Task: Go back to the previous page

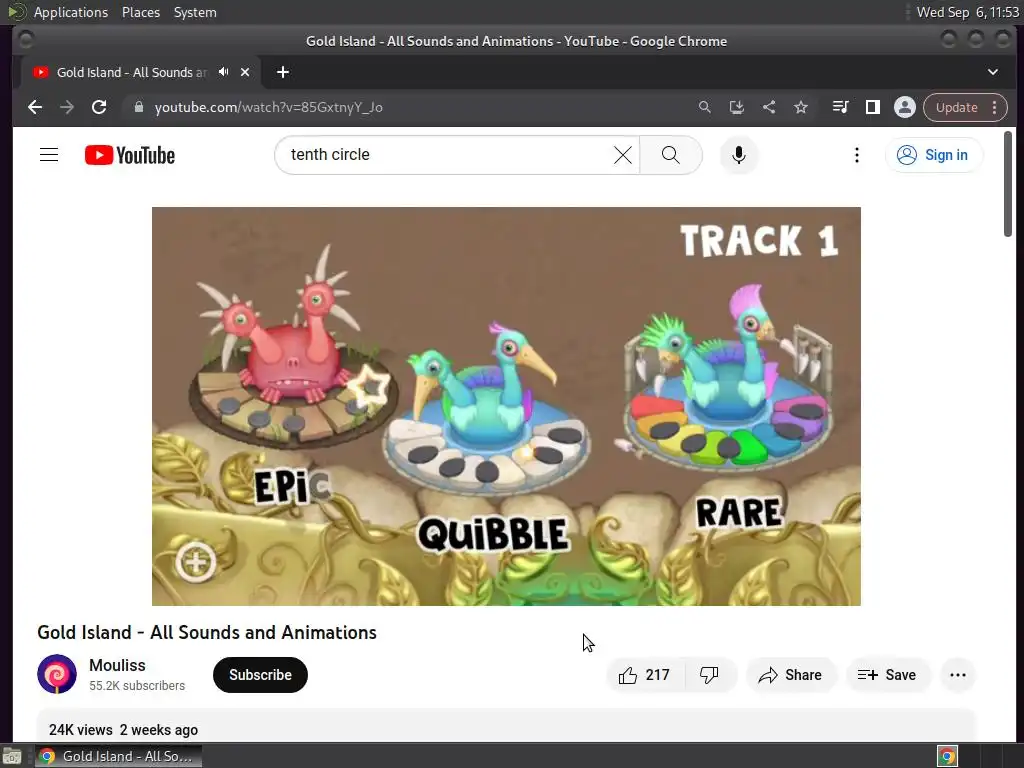Action: (x=35, y=107)
